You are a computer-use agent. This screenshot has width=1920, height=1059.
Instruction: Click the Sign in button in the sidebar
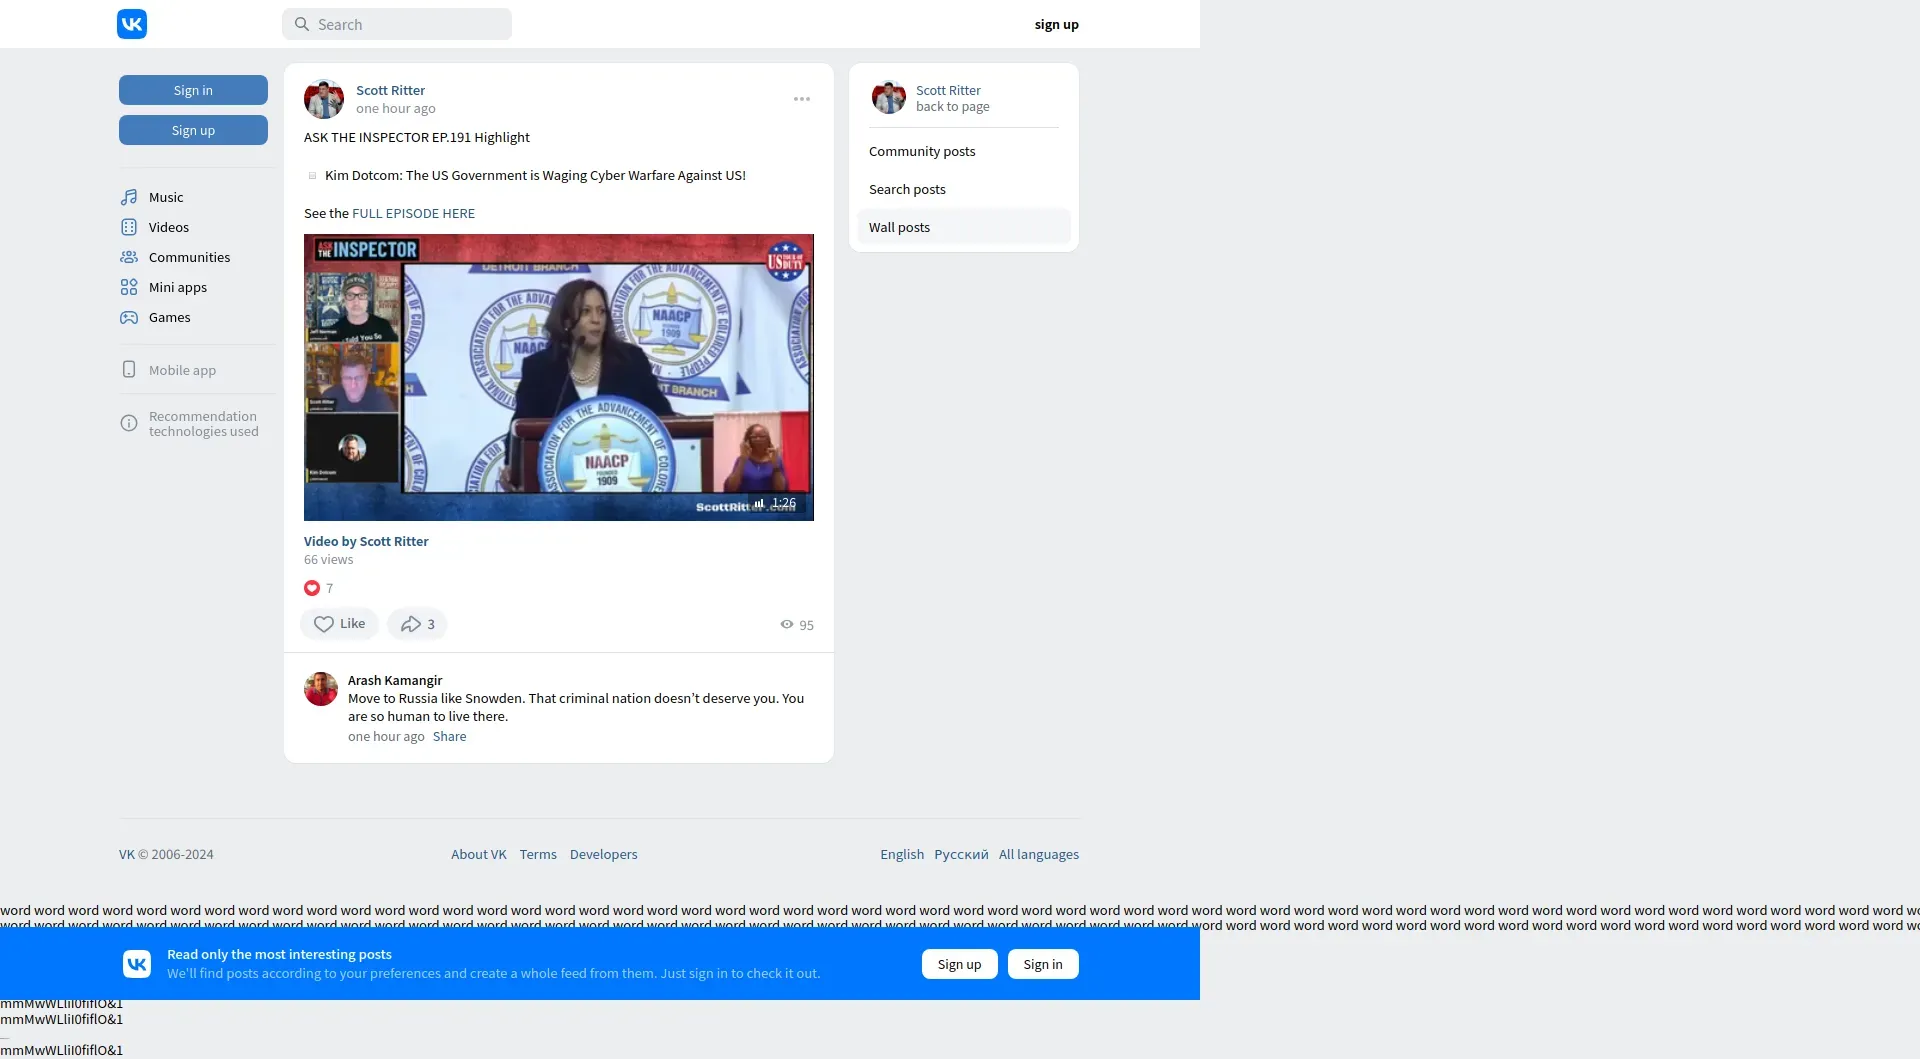193,90
